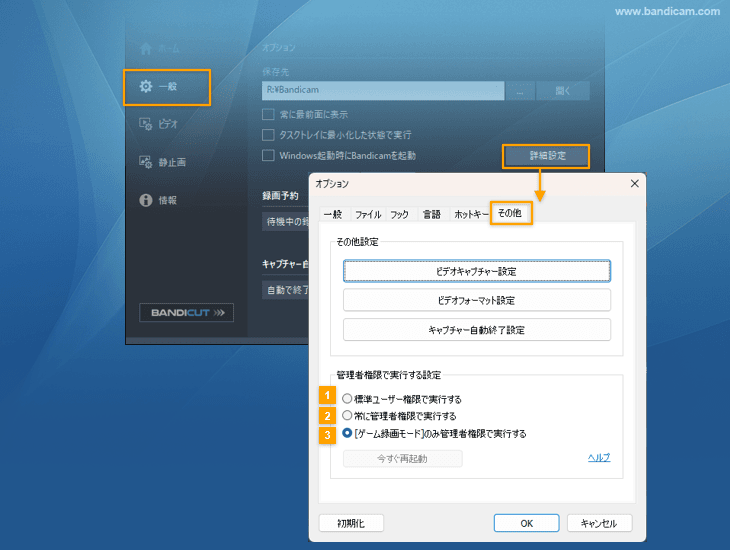The height and width of the screenshot is (550, 730).
Task: Launch BANDICUT from the sidebar logo button
Action: click(x=186, y=313)
